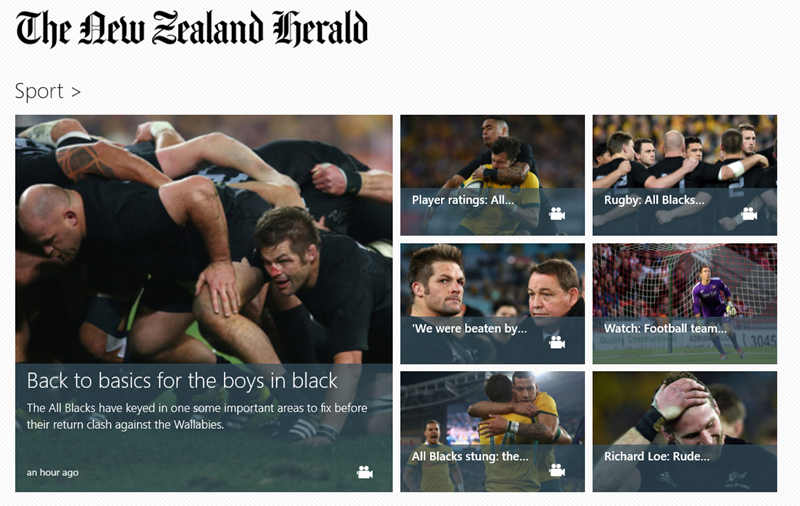
Task: Click the All Blacks story summary text
Action: pyautogui.click(x=197, y=416)
